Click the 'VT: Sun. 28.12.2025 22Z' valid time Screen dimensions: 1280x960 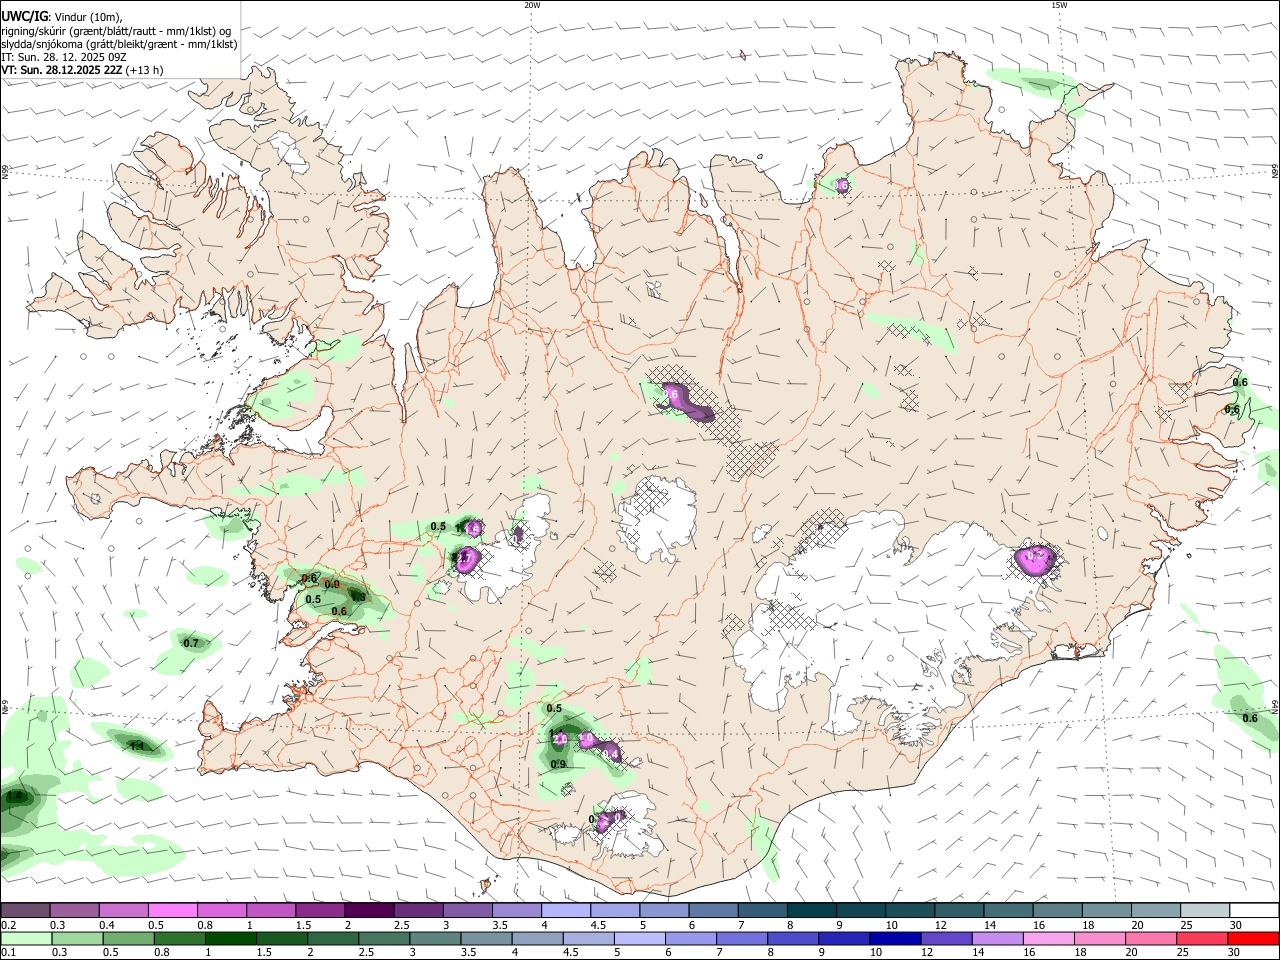click(x=62, y=70)
